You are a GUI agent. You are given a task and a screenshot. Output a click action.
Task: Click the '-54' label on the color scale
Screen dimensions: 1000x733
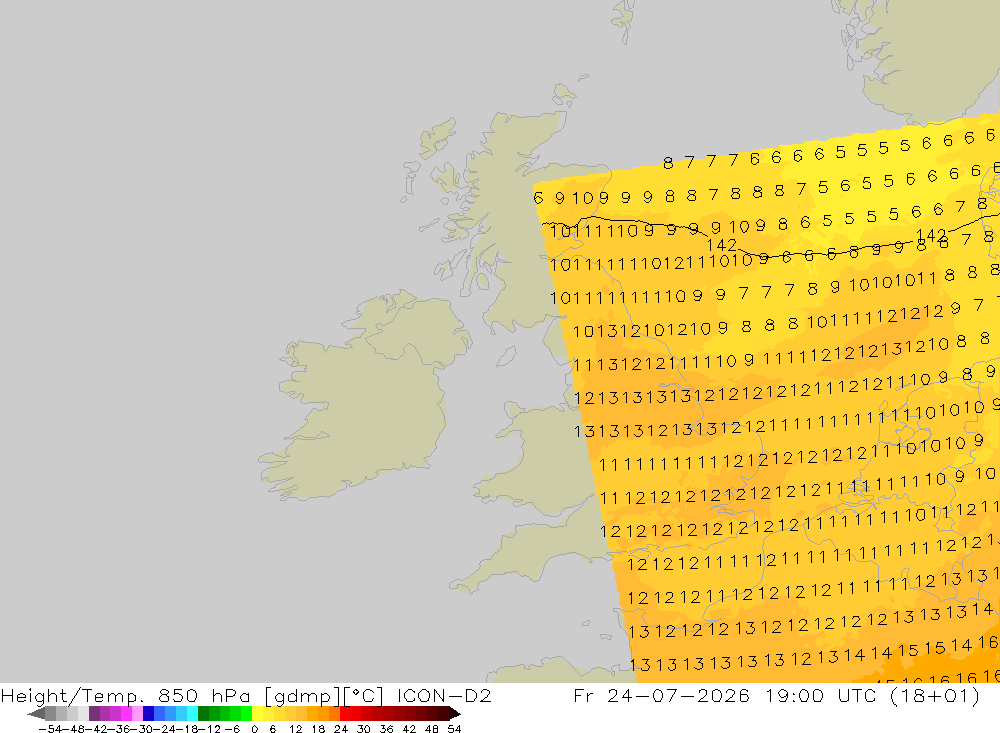pyautogui.click(x=50, y=729)
